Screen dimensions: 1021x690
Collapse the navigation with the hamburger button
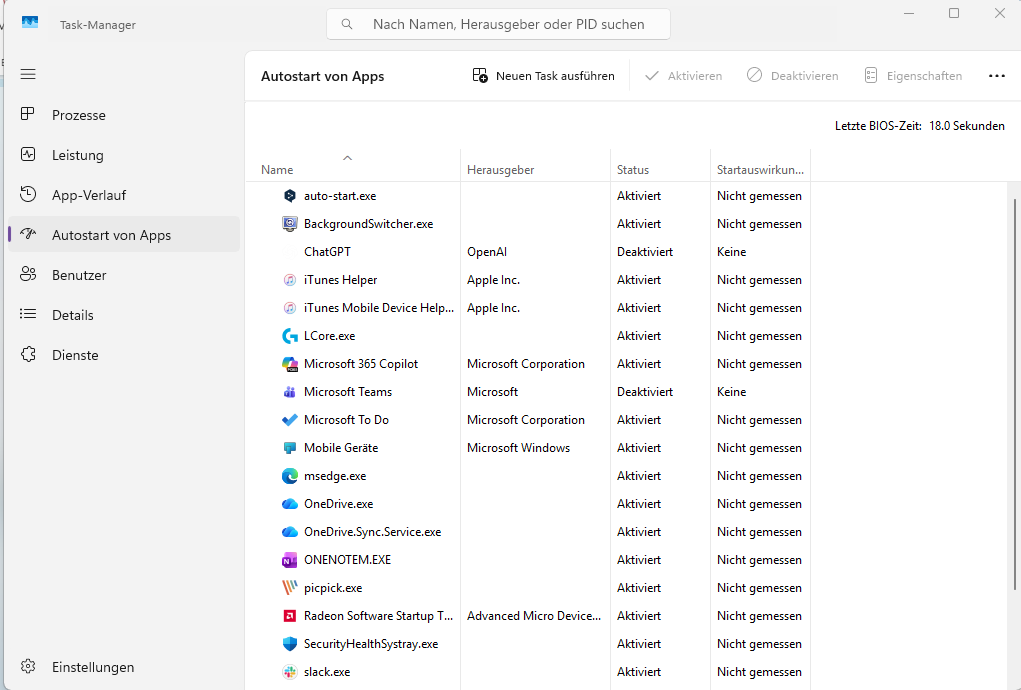tap(28, 74)
